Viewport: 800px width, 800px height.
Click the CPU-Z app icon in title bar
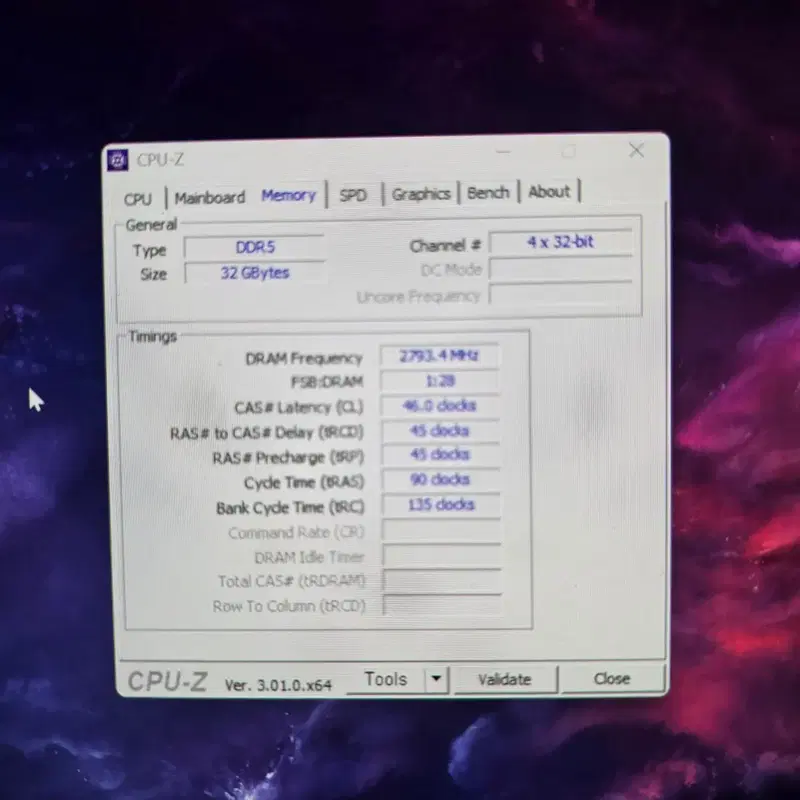118,161
